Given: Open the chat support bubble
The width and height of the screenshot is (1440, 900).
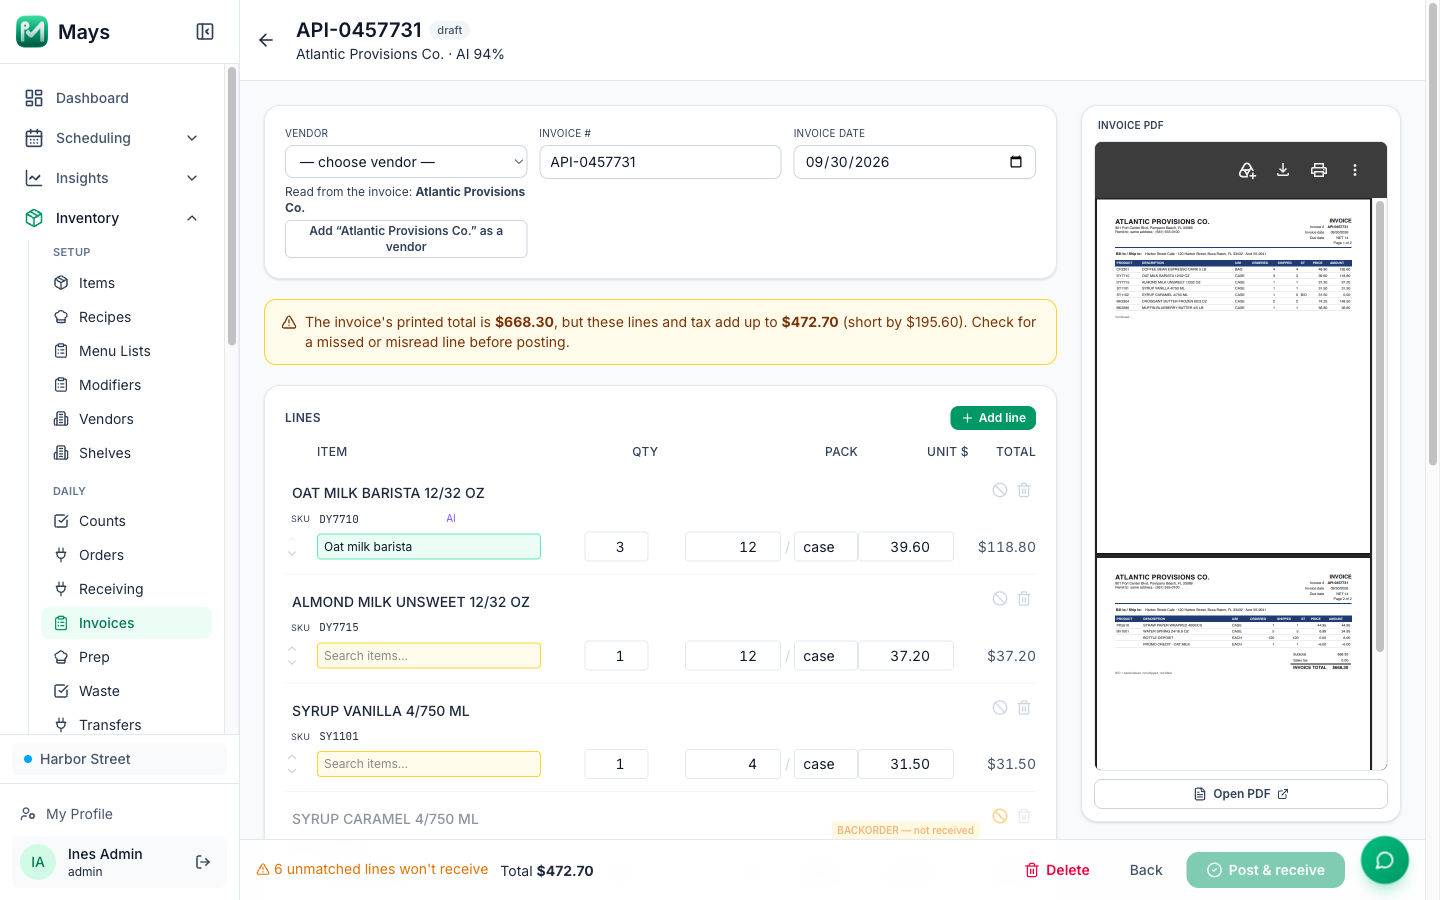Looking at the screenshot, I should coord(1385,860).
